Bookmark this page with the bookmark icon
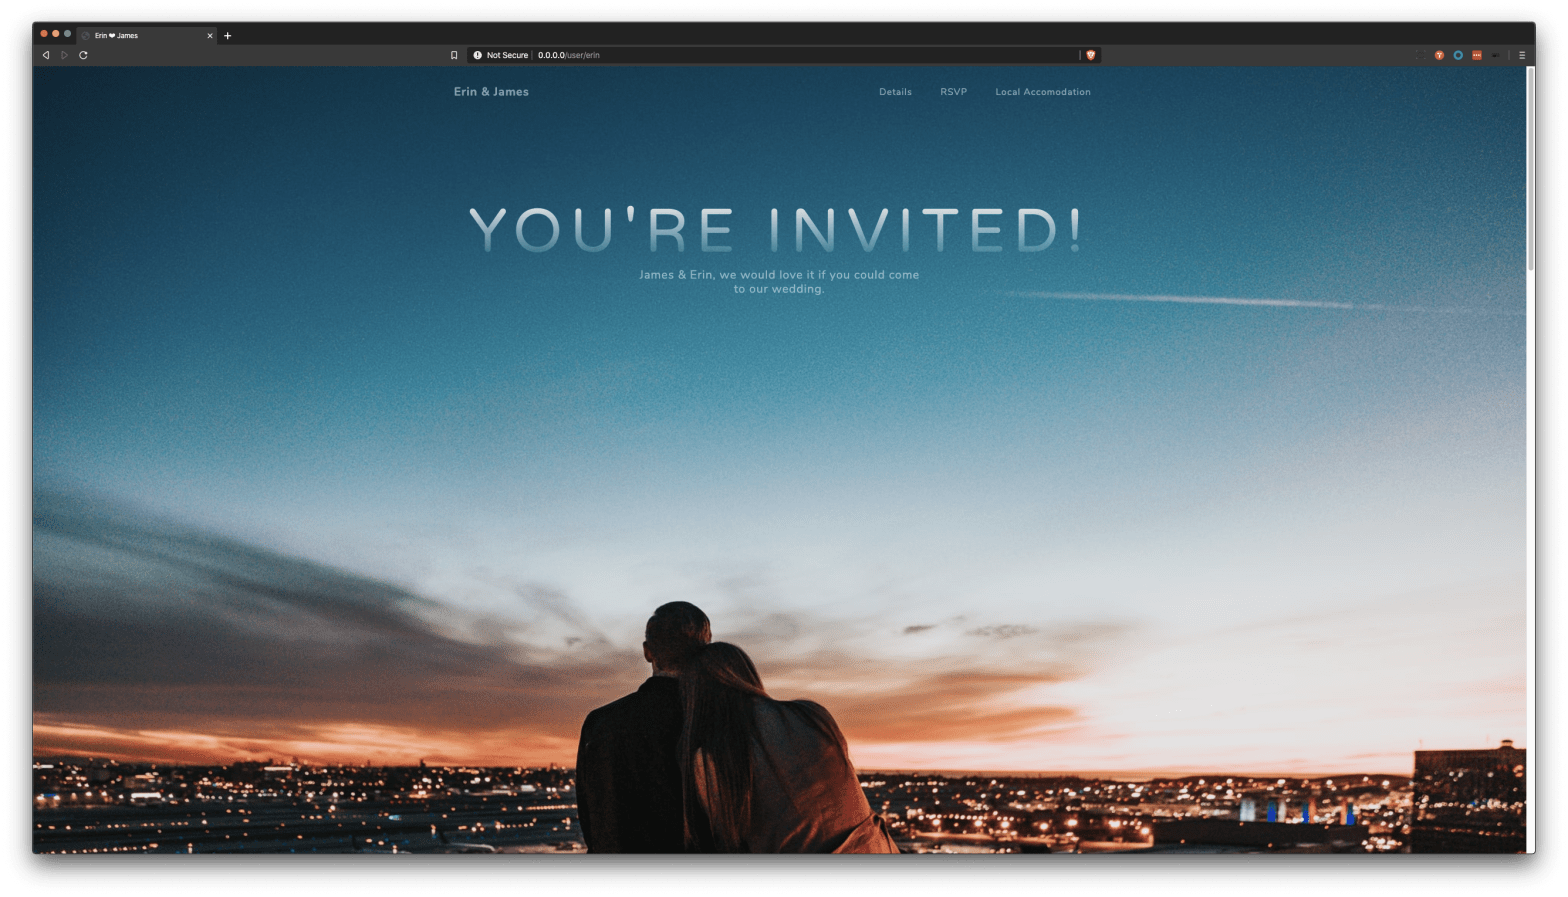This screenshot has width=1568, height=897. click(x=454, y=55)
